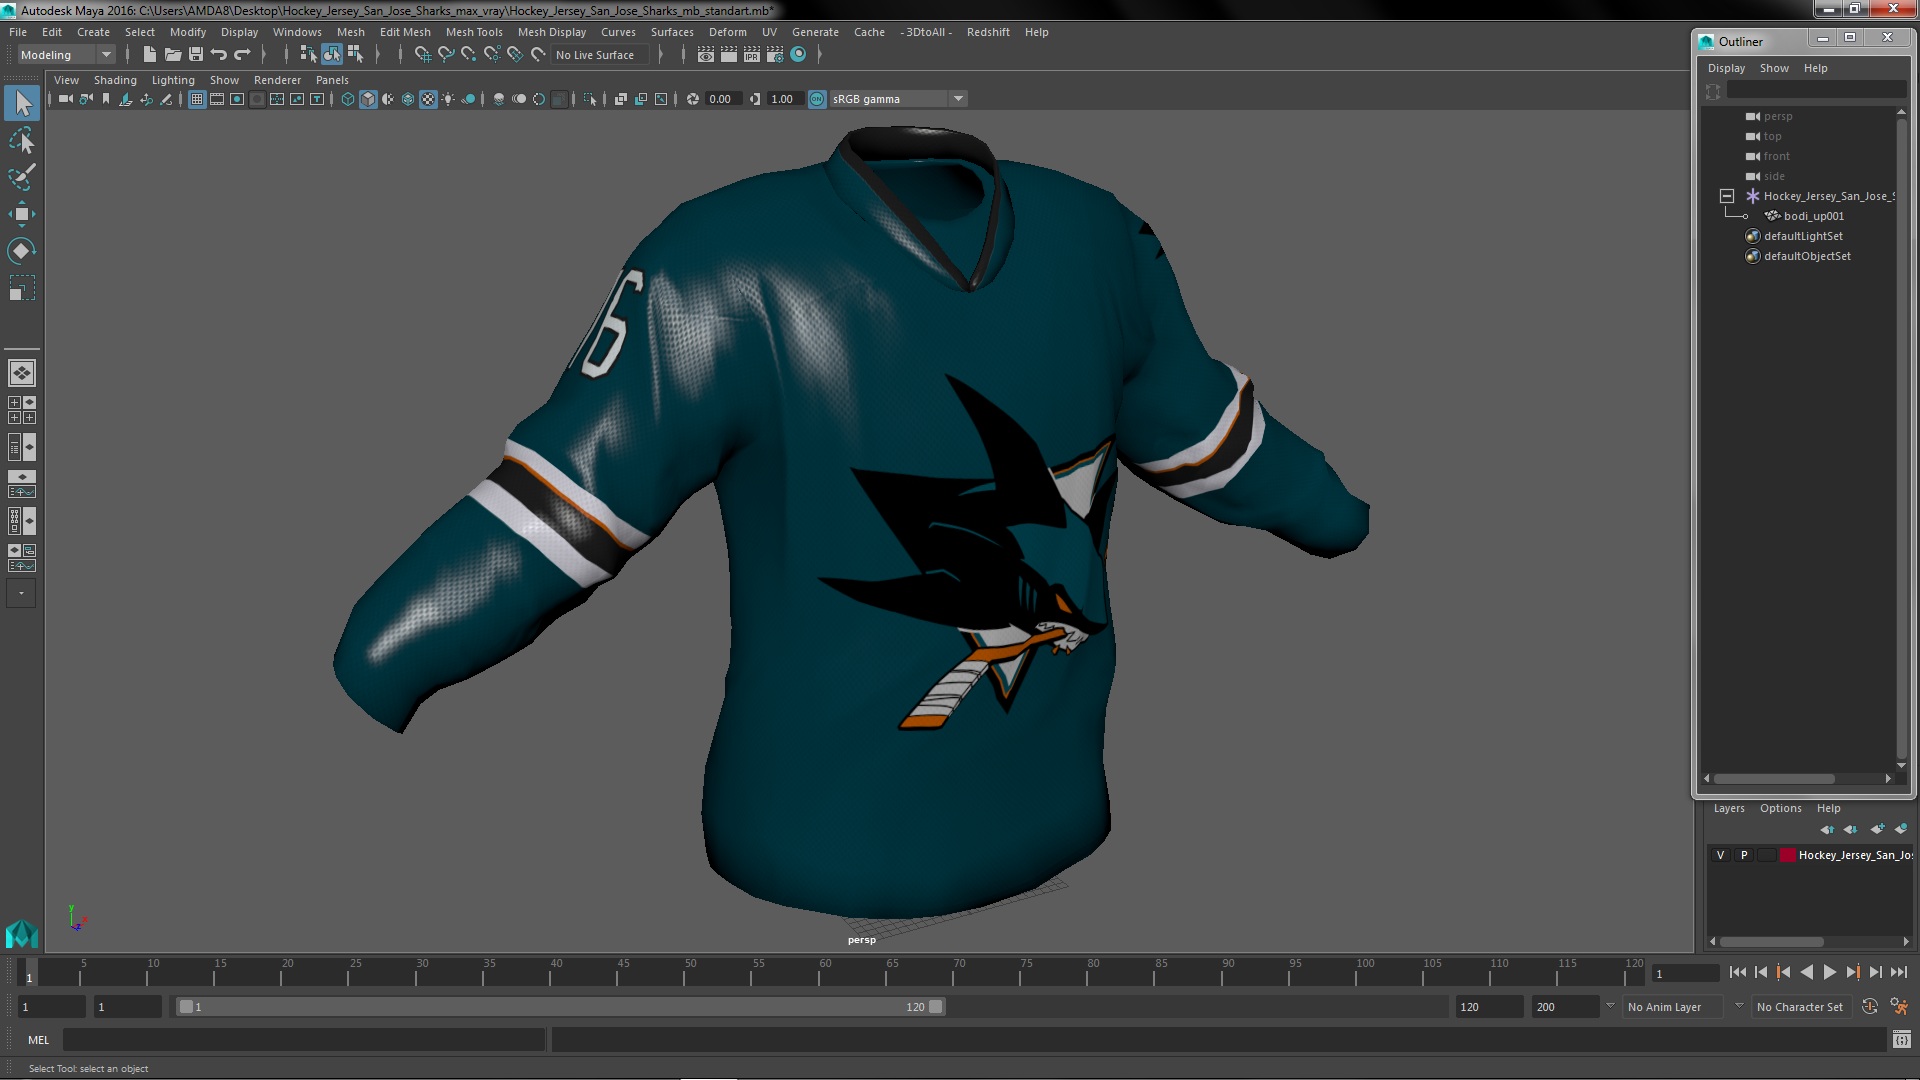Click Select by object type icon
Screen dimensions: 1920x1080
click(332, 55)
